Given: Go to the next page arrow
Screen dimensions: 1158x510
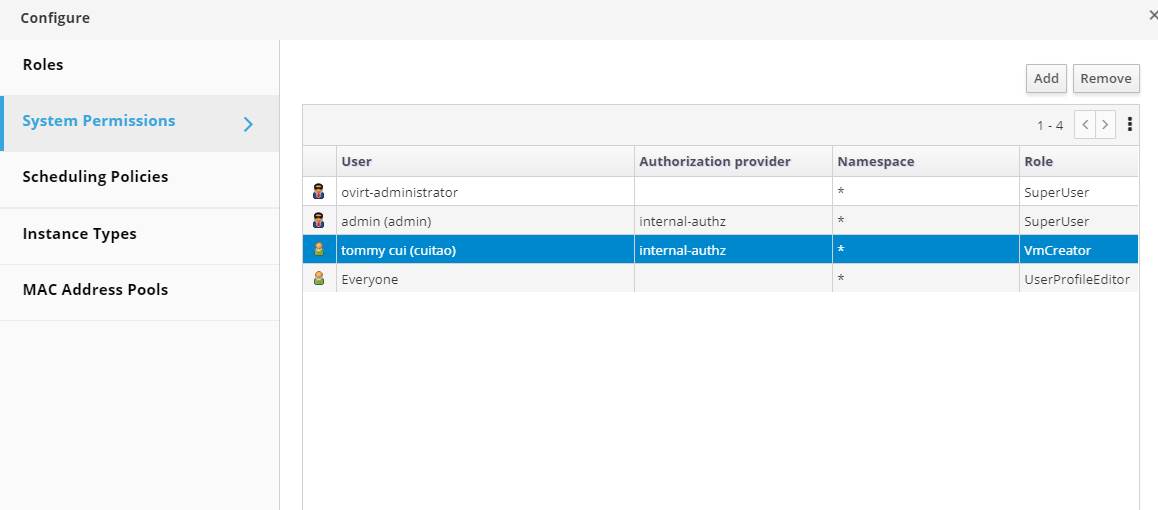Looking at the screenshot, I should pyautogui.click(x=1105, y=125).
